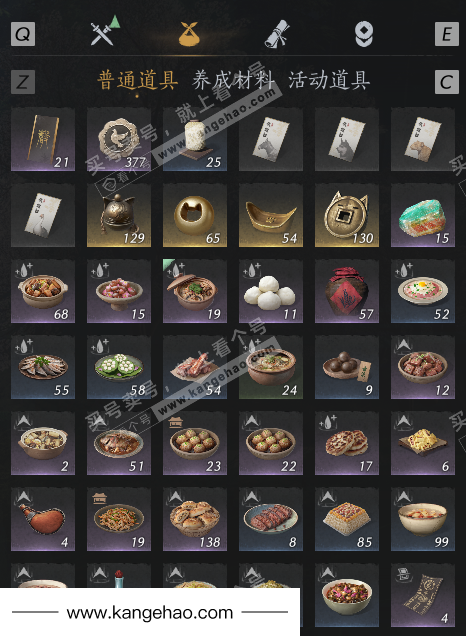The image size is (466, 636).
Task: Select the cat-eared coin with 130
Action: click(x=347, y=215)
